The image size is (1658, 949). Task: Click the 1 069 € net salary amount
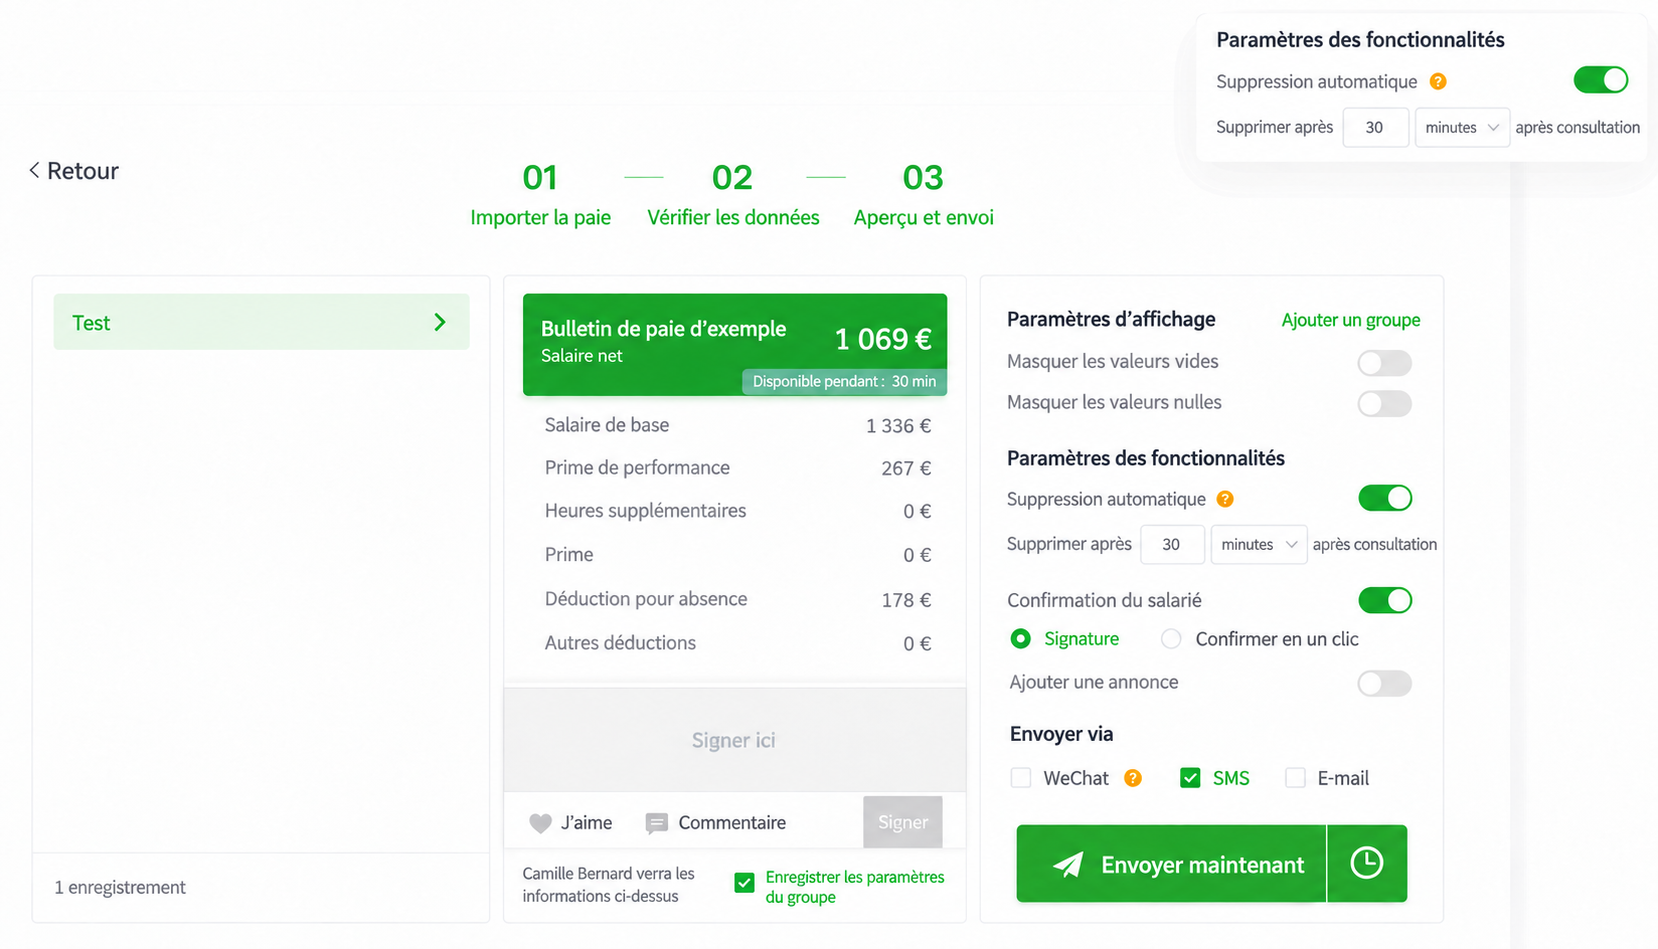(x=883, y=340)
